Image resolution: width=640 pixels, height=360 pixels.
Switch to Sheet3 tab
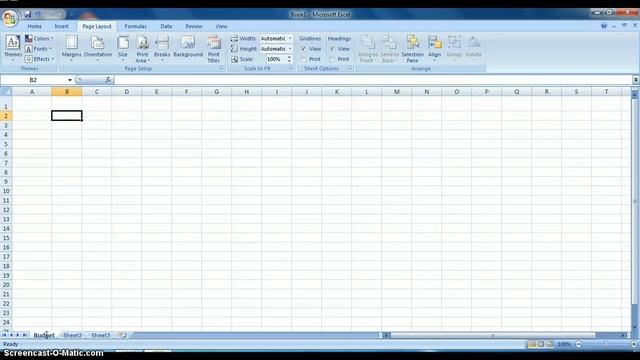click(100, 335)
